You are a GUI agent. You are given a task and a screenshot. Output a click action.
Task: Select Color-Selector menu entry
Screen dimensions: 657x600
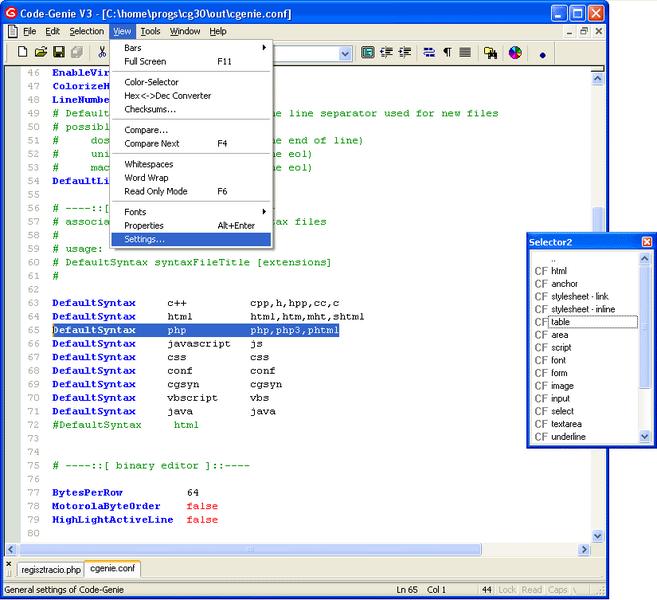(191, 82)
